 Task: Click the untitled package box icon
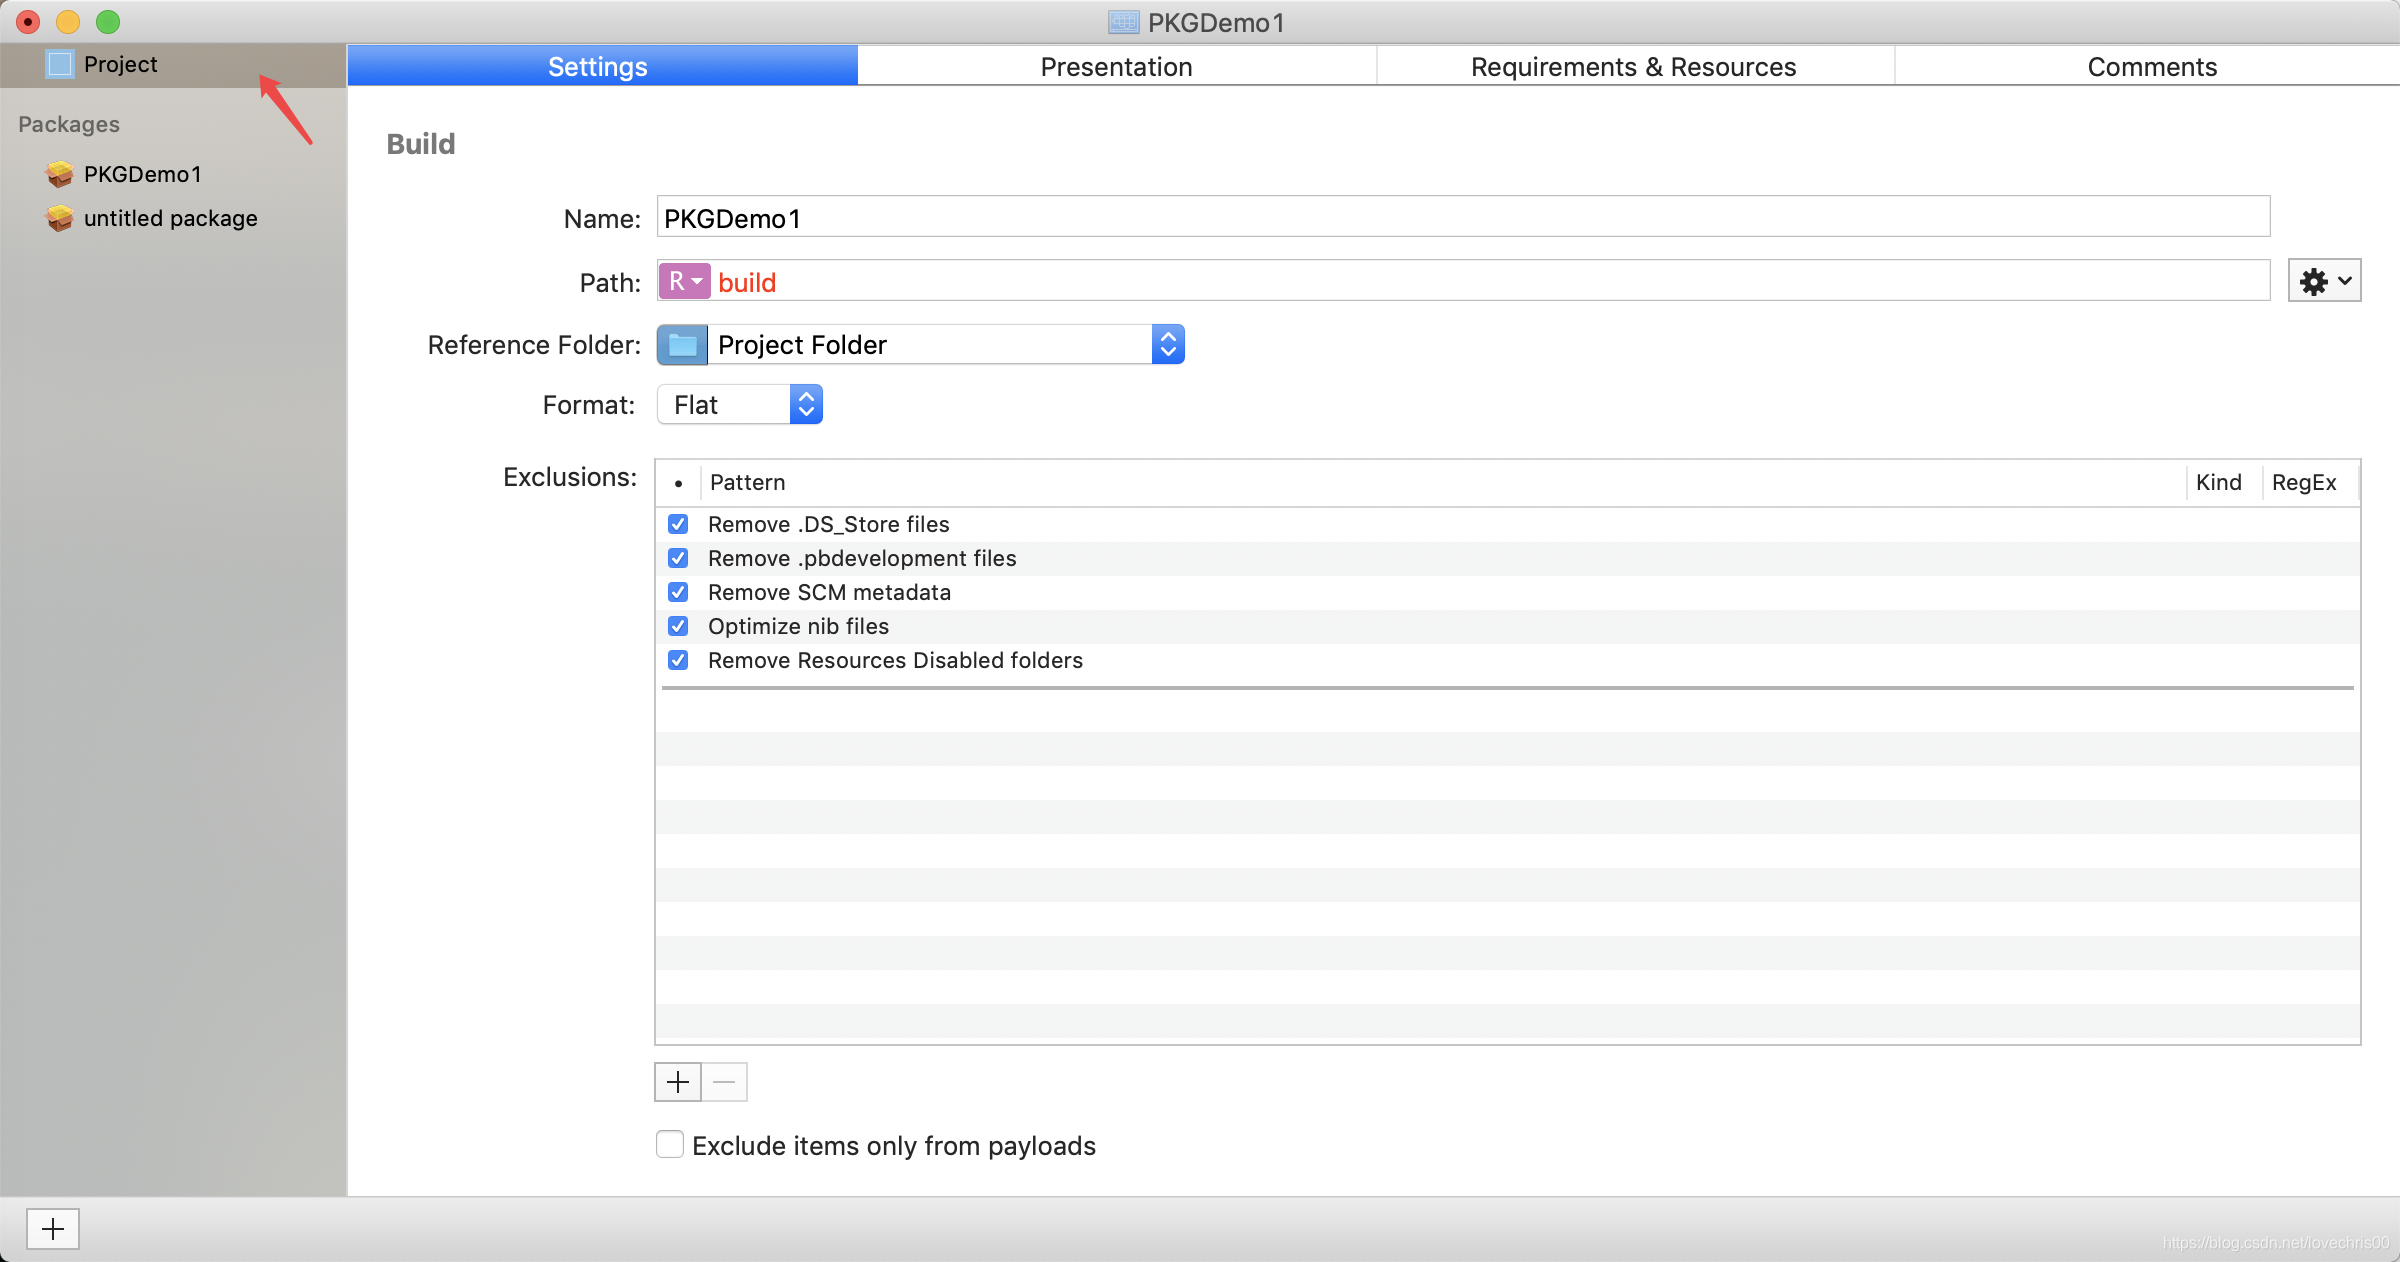(x=60, y=219)
